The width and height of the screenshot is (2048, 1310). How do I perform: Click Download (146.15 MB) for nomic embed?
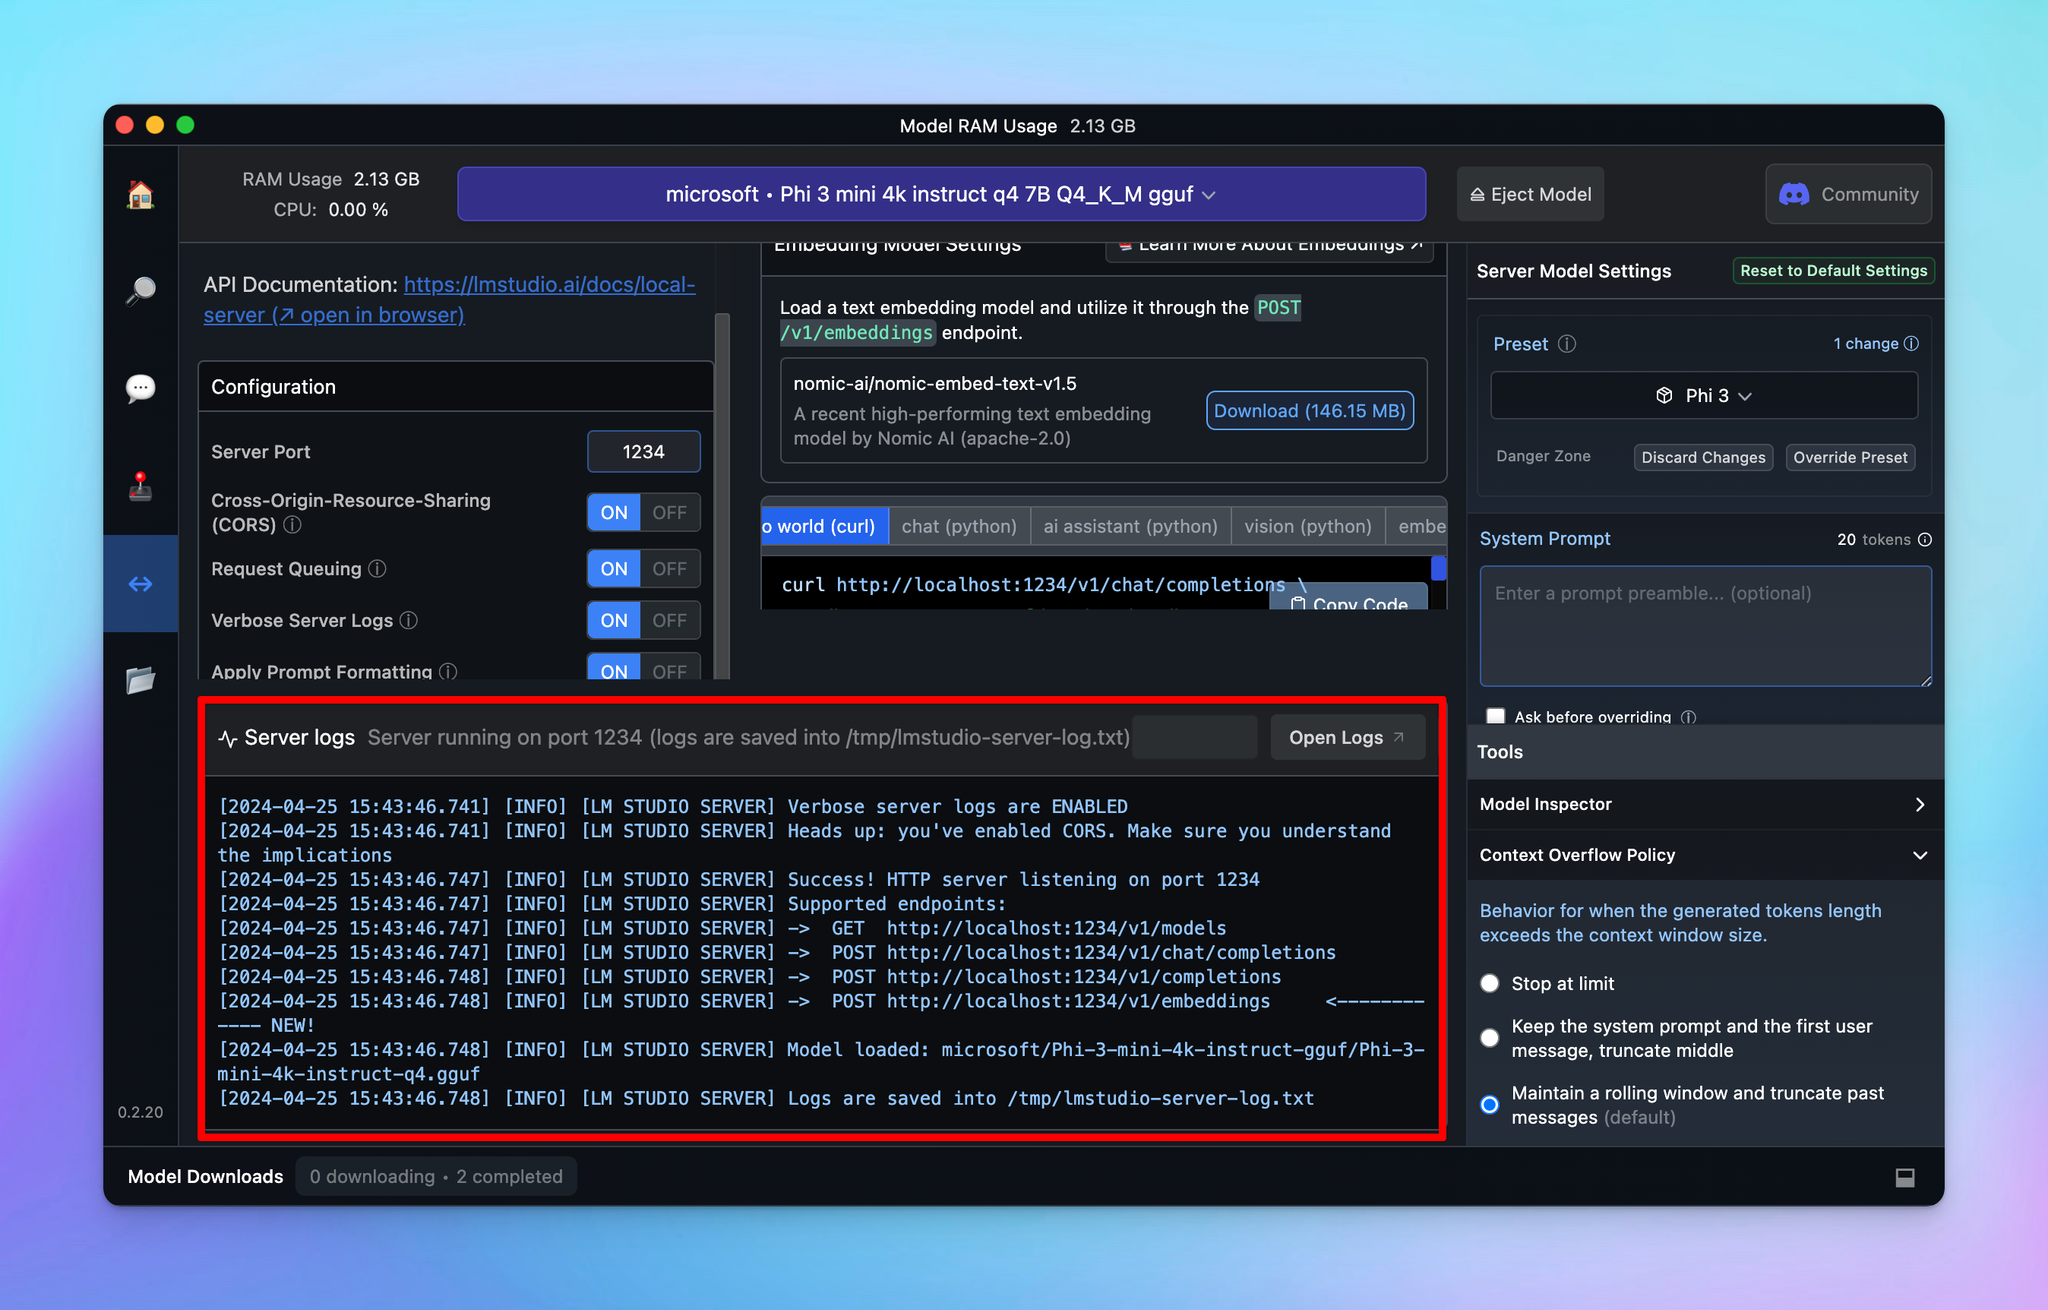1309,411
